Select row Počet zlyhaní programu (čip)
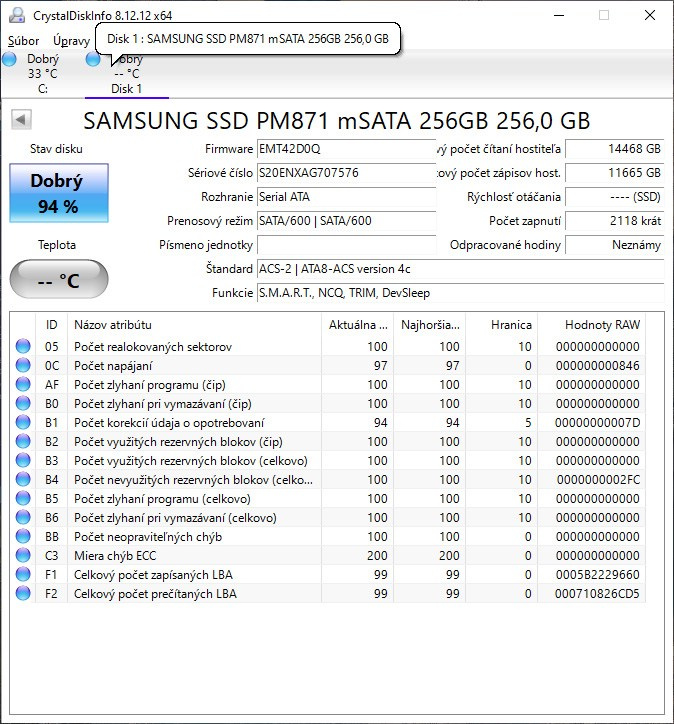The image size is (674, 724). click(328, 384)
